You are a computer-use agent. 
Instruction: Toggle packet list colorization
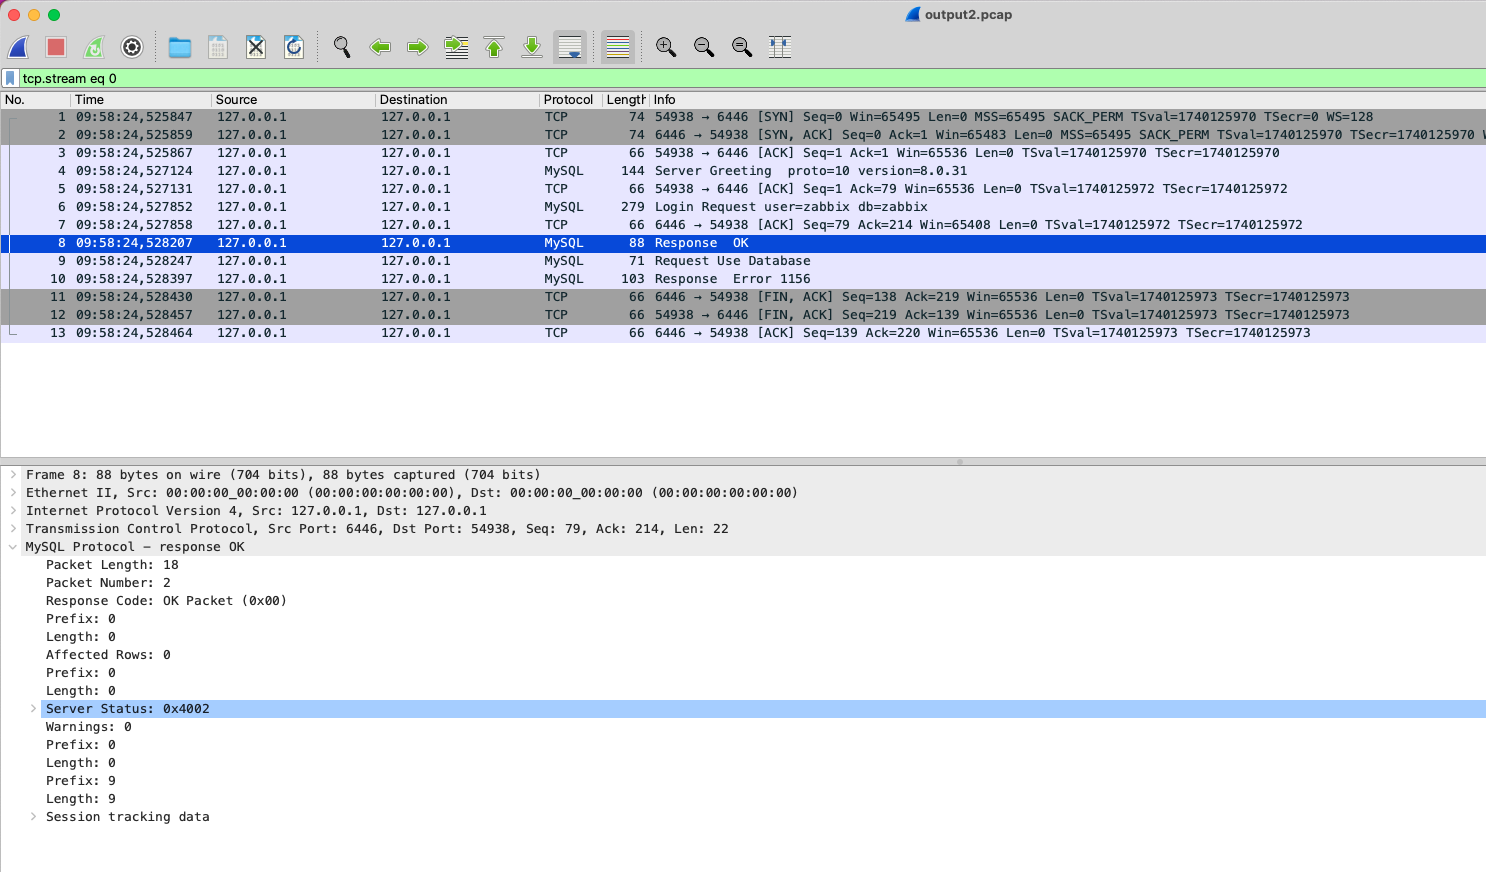click(x=618, y=47)
